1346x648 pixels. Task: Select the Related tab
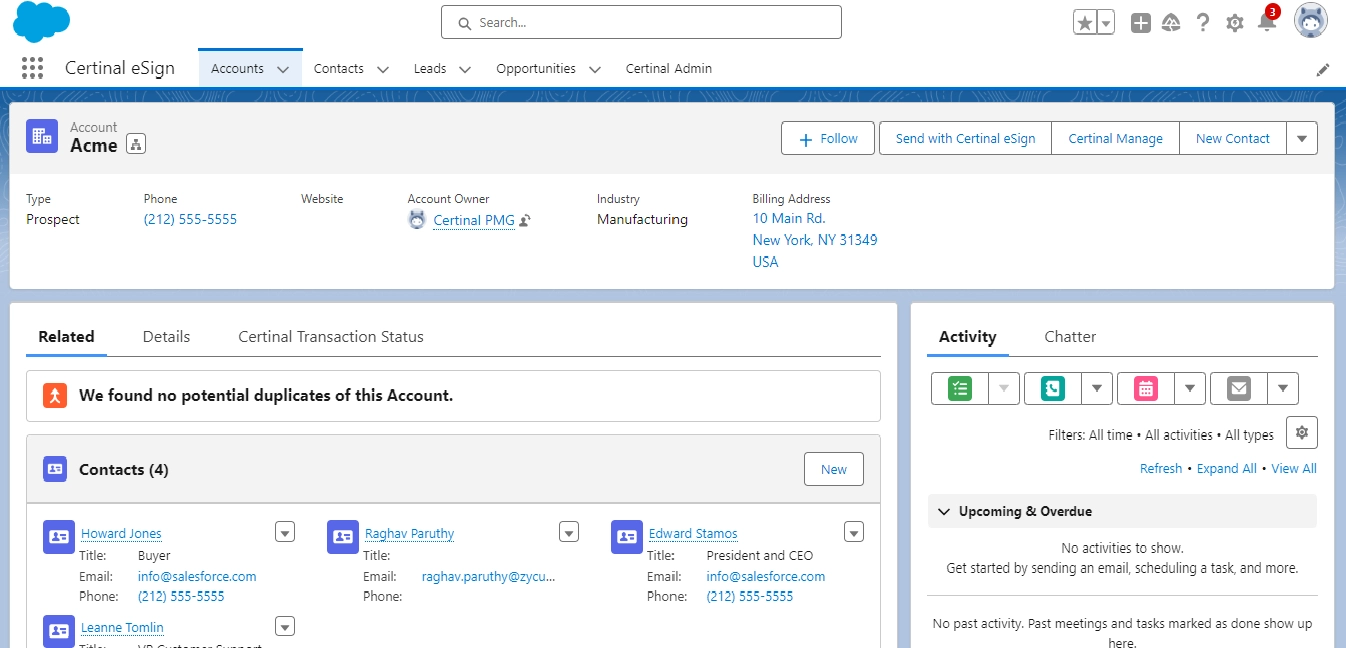pyautogui.click(x=66, y=337)
